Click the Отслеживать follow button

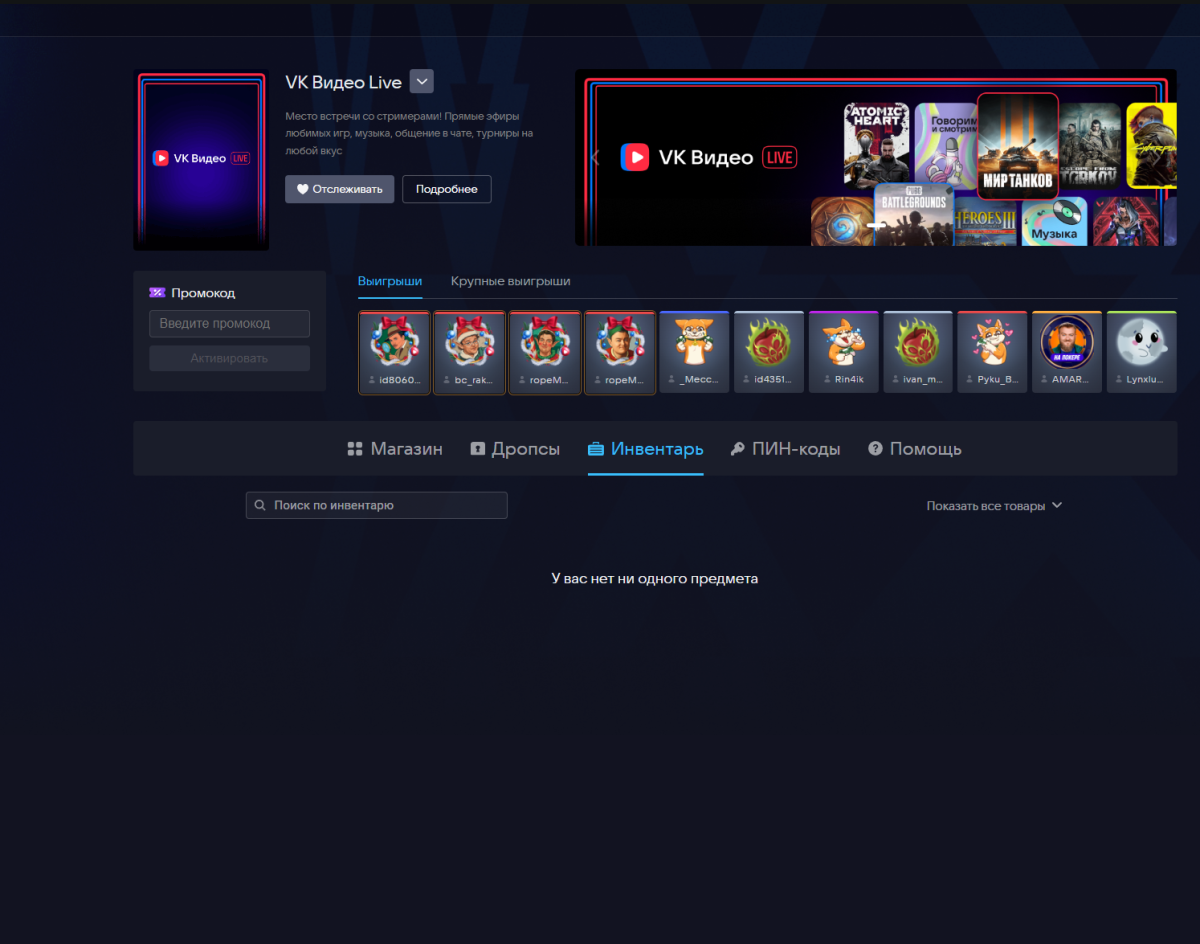[x=339, y=189]
